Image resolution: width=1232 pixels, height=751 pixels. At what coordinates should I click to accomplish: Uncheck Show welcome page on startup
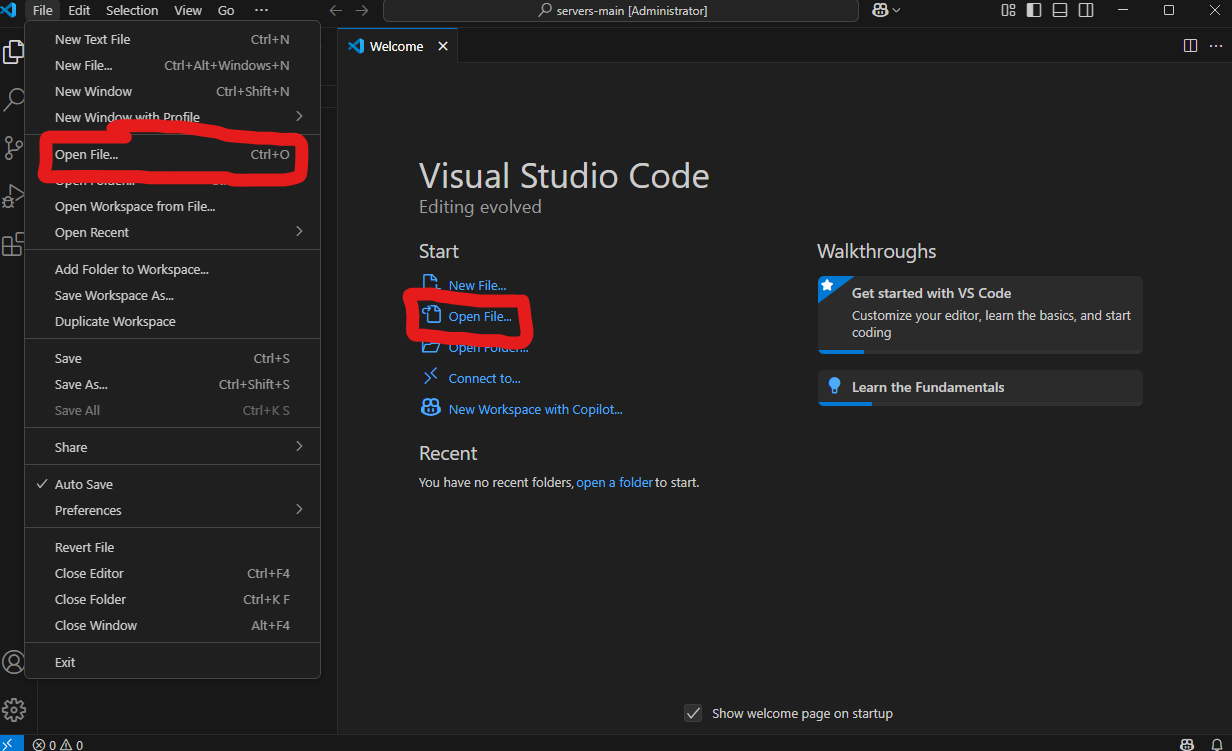[x=693, y=713]
